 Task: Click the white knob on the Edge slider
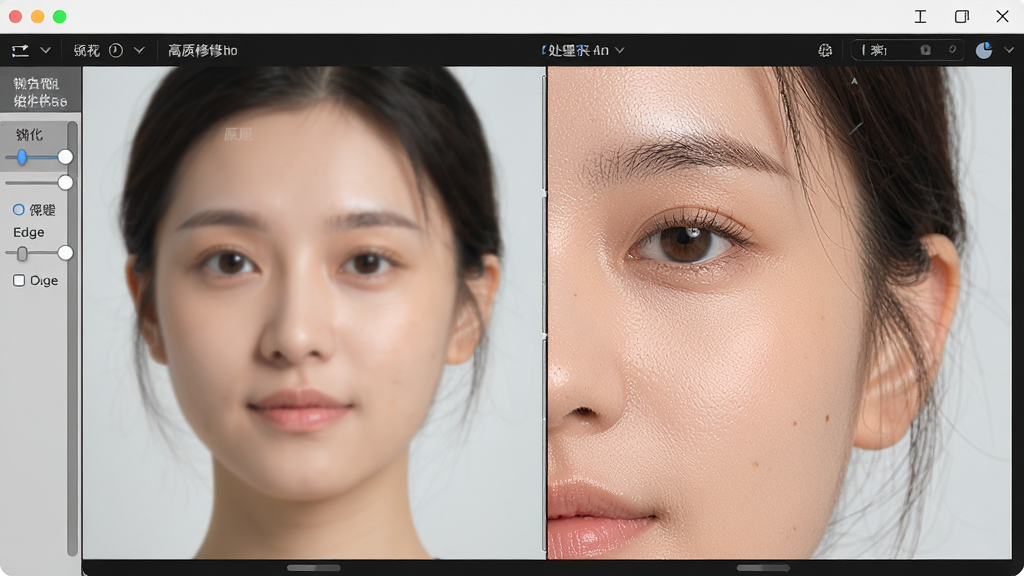[65, 253]
